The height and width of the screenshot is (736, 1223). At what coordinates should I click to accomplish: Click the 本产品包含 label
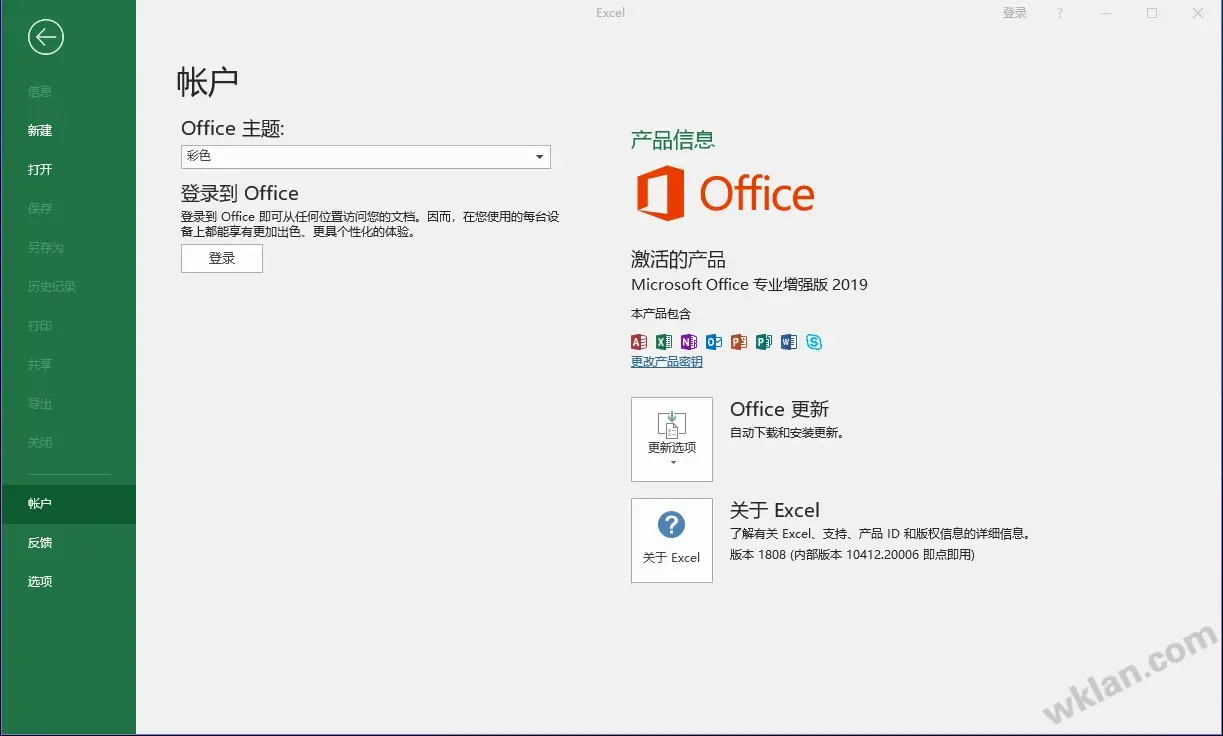click(x=661, y=314)
